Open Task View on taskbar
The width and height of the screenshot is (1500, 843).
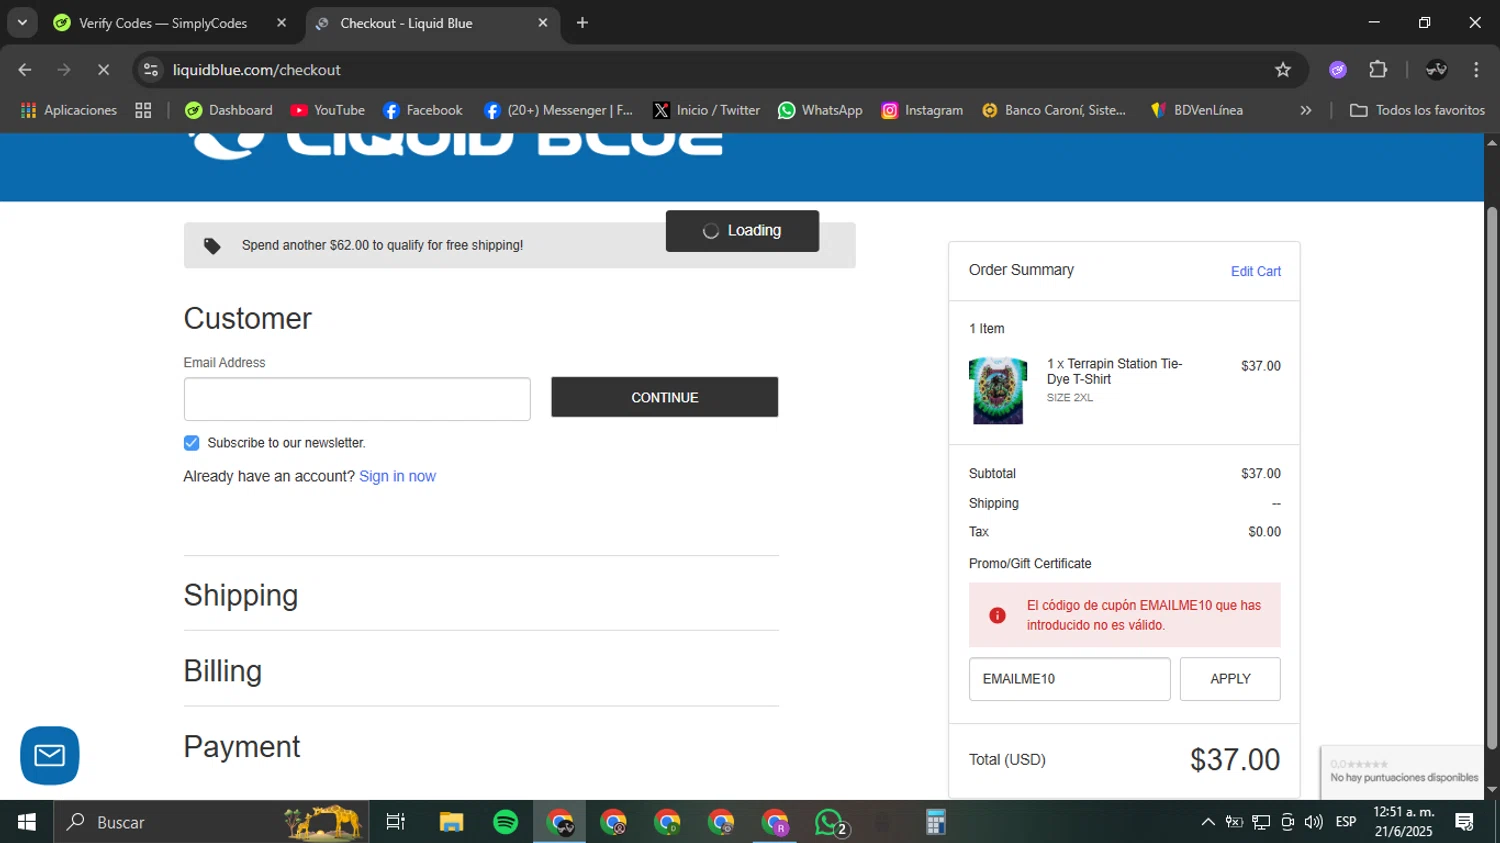point(396,822)
